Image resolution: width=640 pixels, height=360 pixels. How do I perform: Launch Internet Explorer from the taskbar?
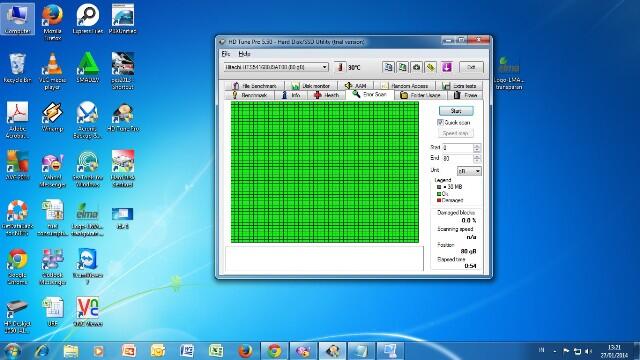(42, 351)
